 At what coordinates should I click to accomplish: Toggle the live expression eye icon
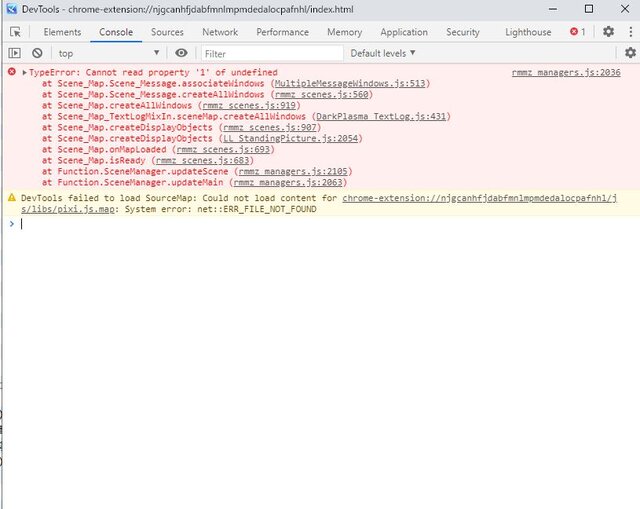181,53
